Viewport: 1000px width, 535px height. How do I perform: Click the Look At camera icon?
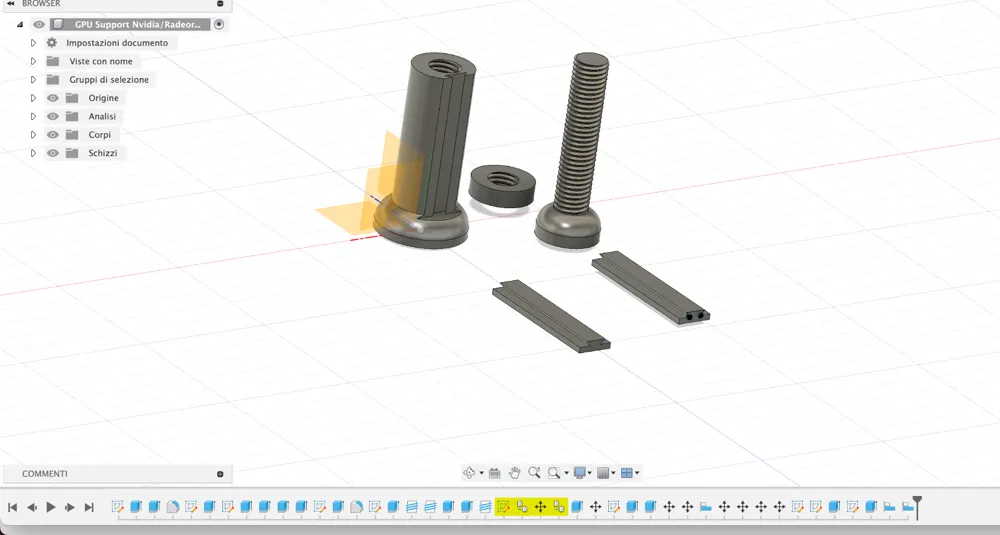coord(494,473)
